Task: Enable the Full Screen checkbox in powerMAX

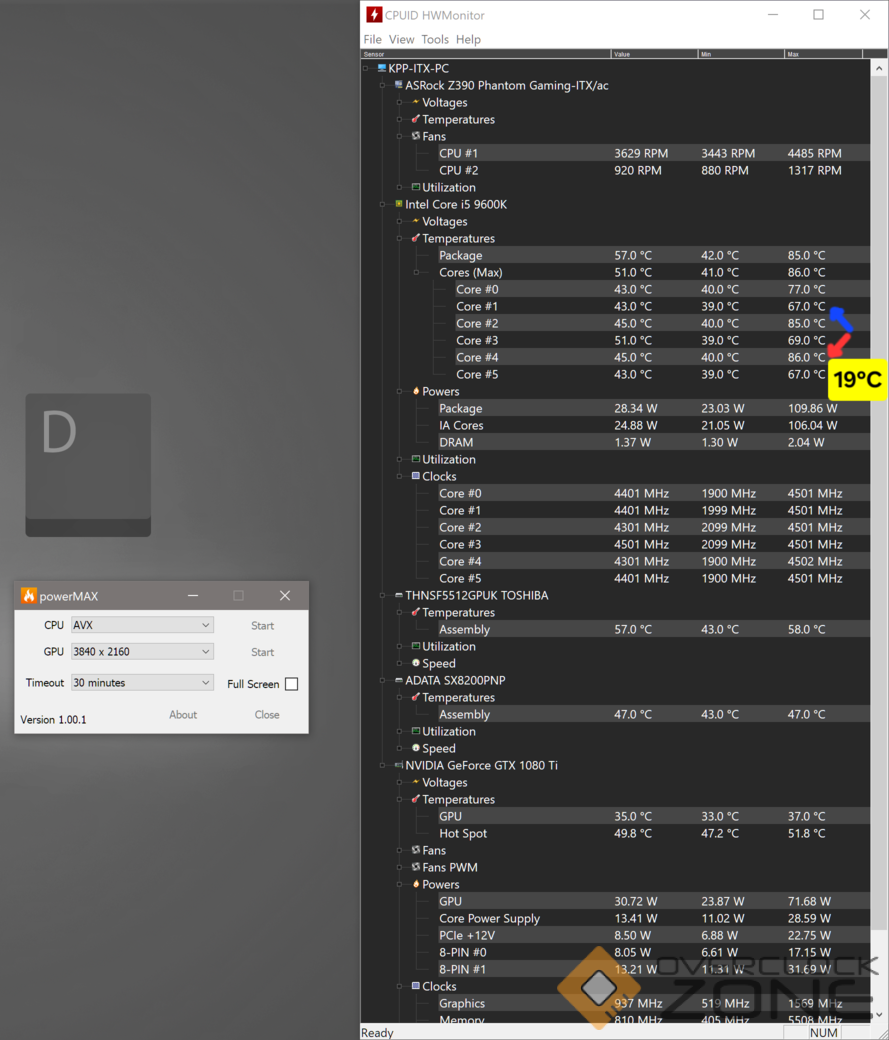Action: [x=291, y=684]
